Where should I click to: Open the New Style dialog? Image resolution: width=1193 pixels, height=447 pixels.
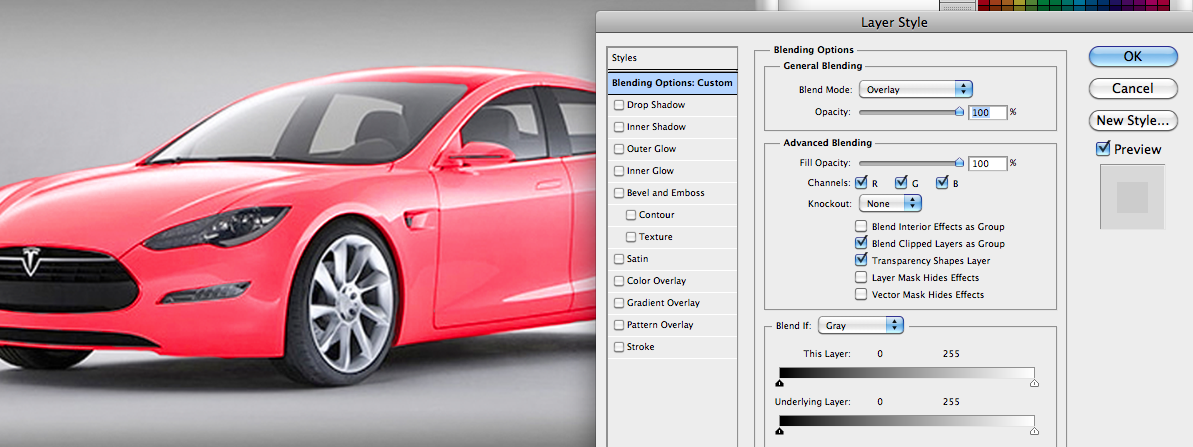[1132, 120]
